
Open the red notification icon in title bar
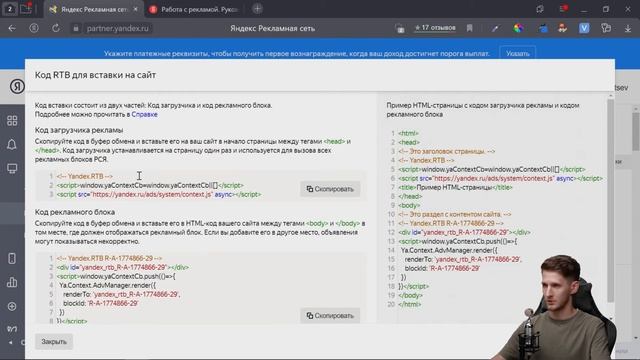pos(564,9)
